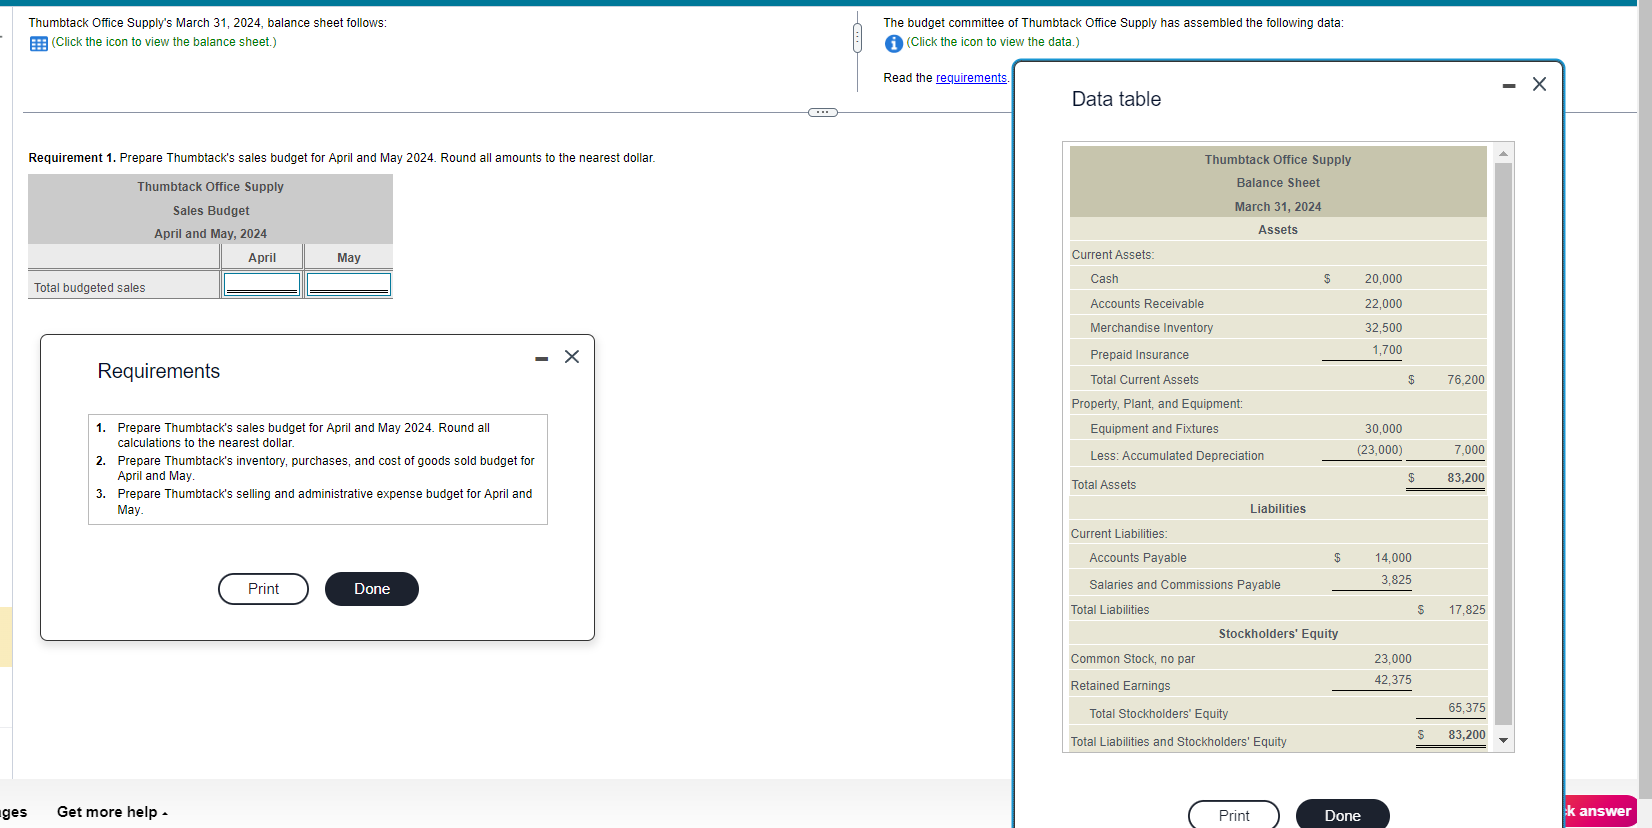This screenshot has width=1652, height=828.
Task: Click the April total budgeted sales field
Action: (262, 285)
